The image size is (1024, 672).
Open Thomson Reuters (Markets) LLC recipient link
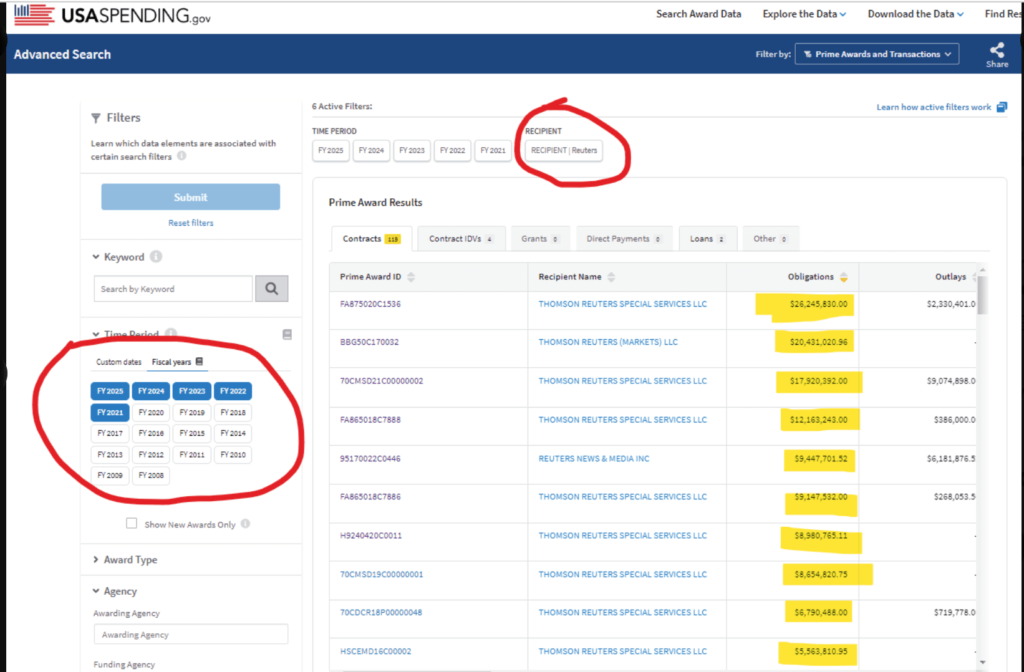[x=608, y=342]
